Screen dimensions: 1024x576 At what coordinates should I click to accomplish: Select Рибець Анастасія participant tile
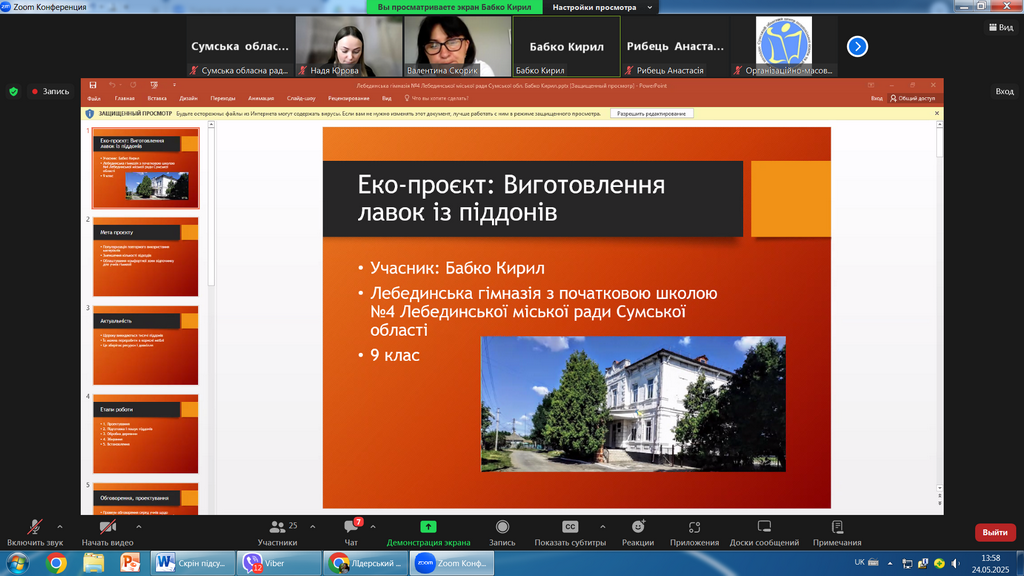click(675, 46)
